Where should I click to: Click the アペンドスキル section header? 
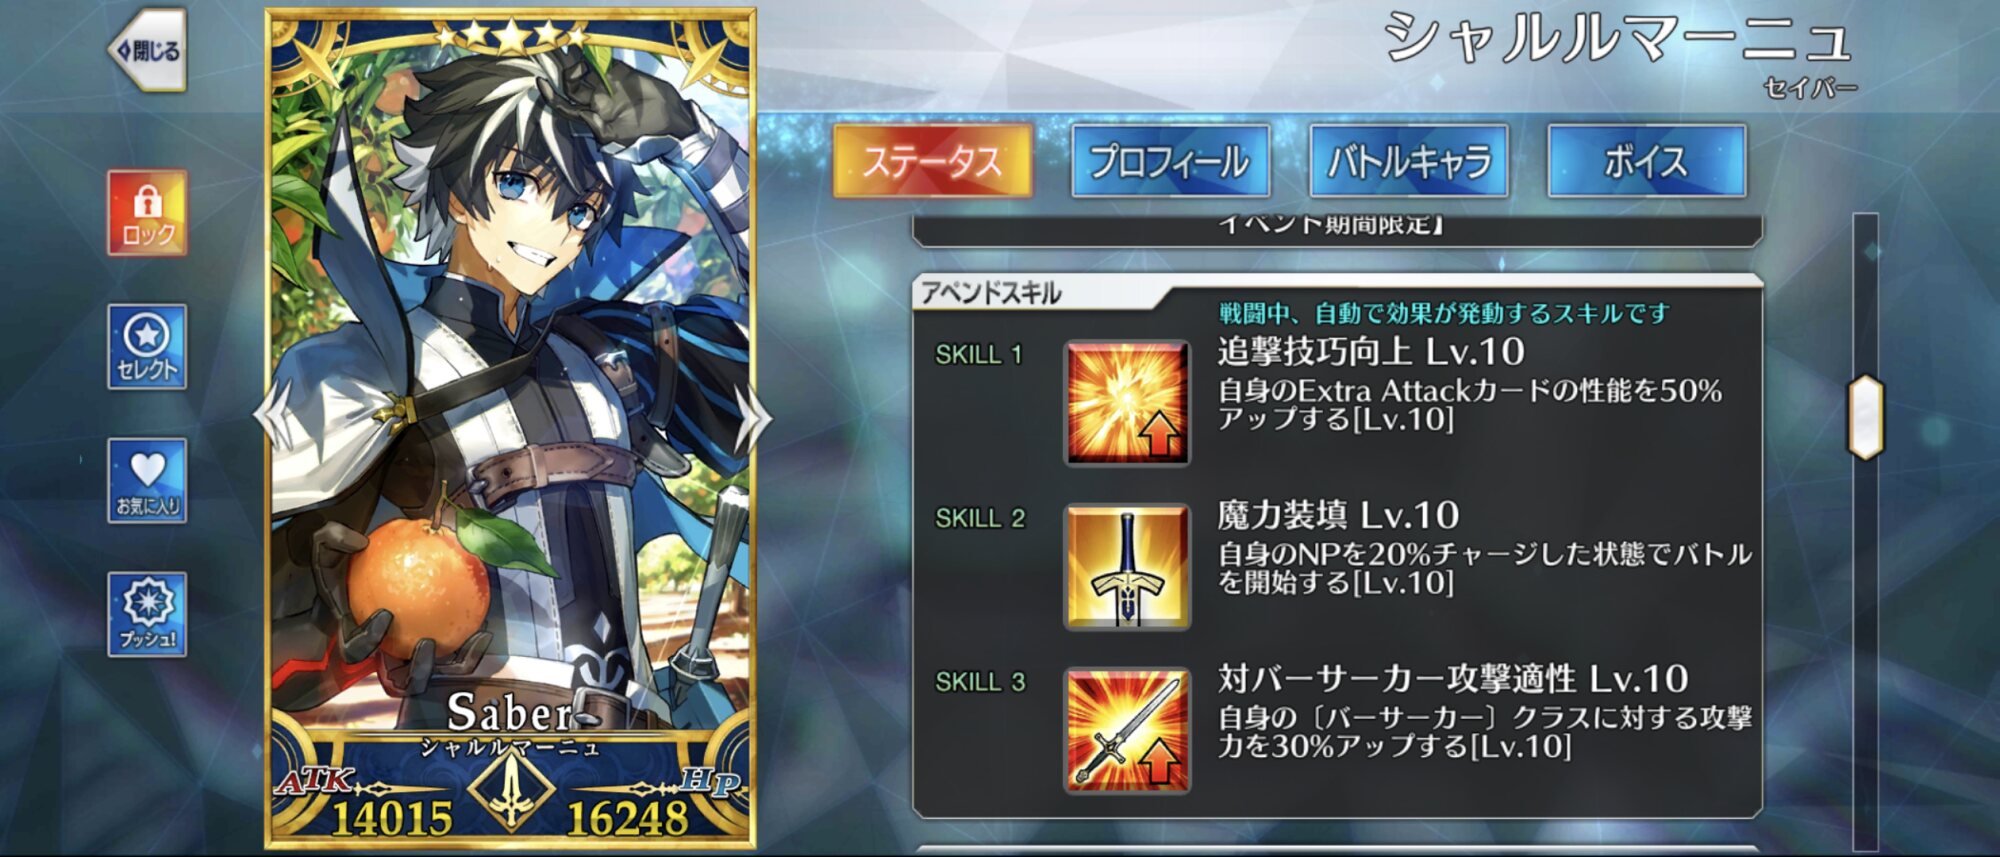tap(990, 293)
